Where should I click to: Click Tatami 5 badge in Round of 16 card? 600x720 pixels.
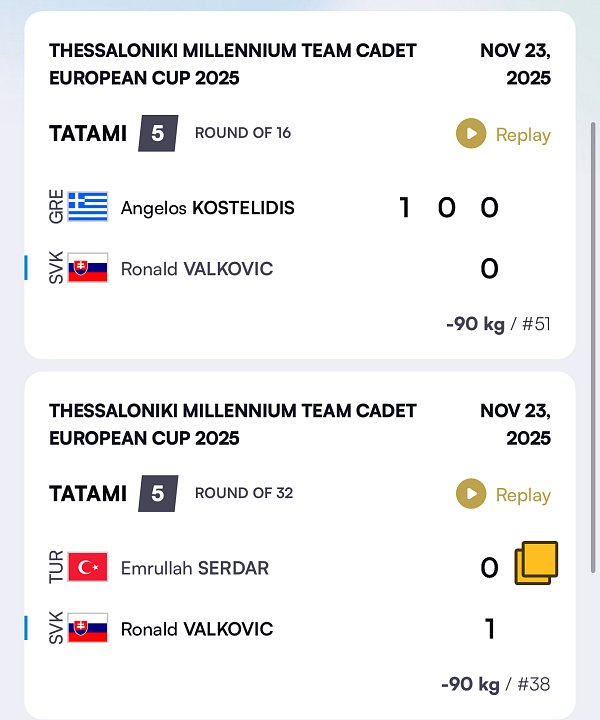pyautogui.click(x=157, y=133)
